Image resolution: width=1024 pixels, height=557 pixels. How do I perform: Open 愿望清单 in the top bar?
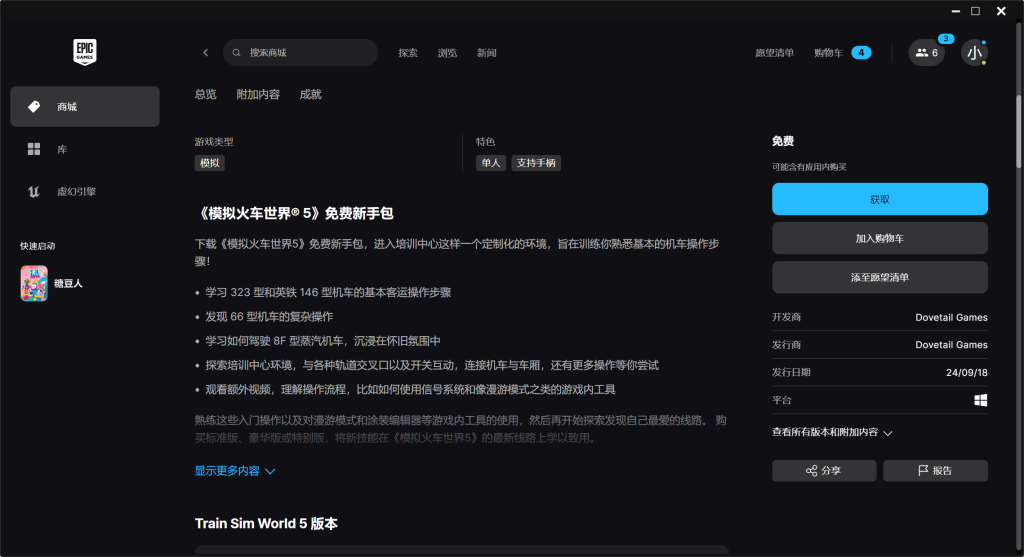pyautogui.click(x=775, y=53)
